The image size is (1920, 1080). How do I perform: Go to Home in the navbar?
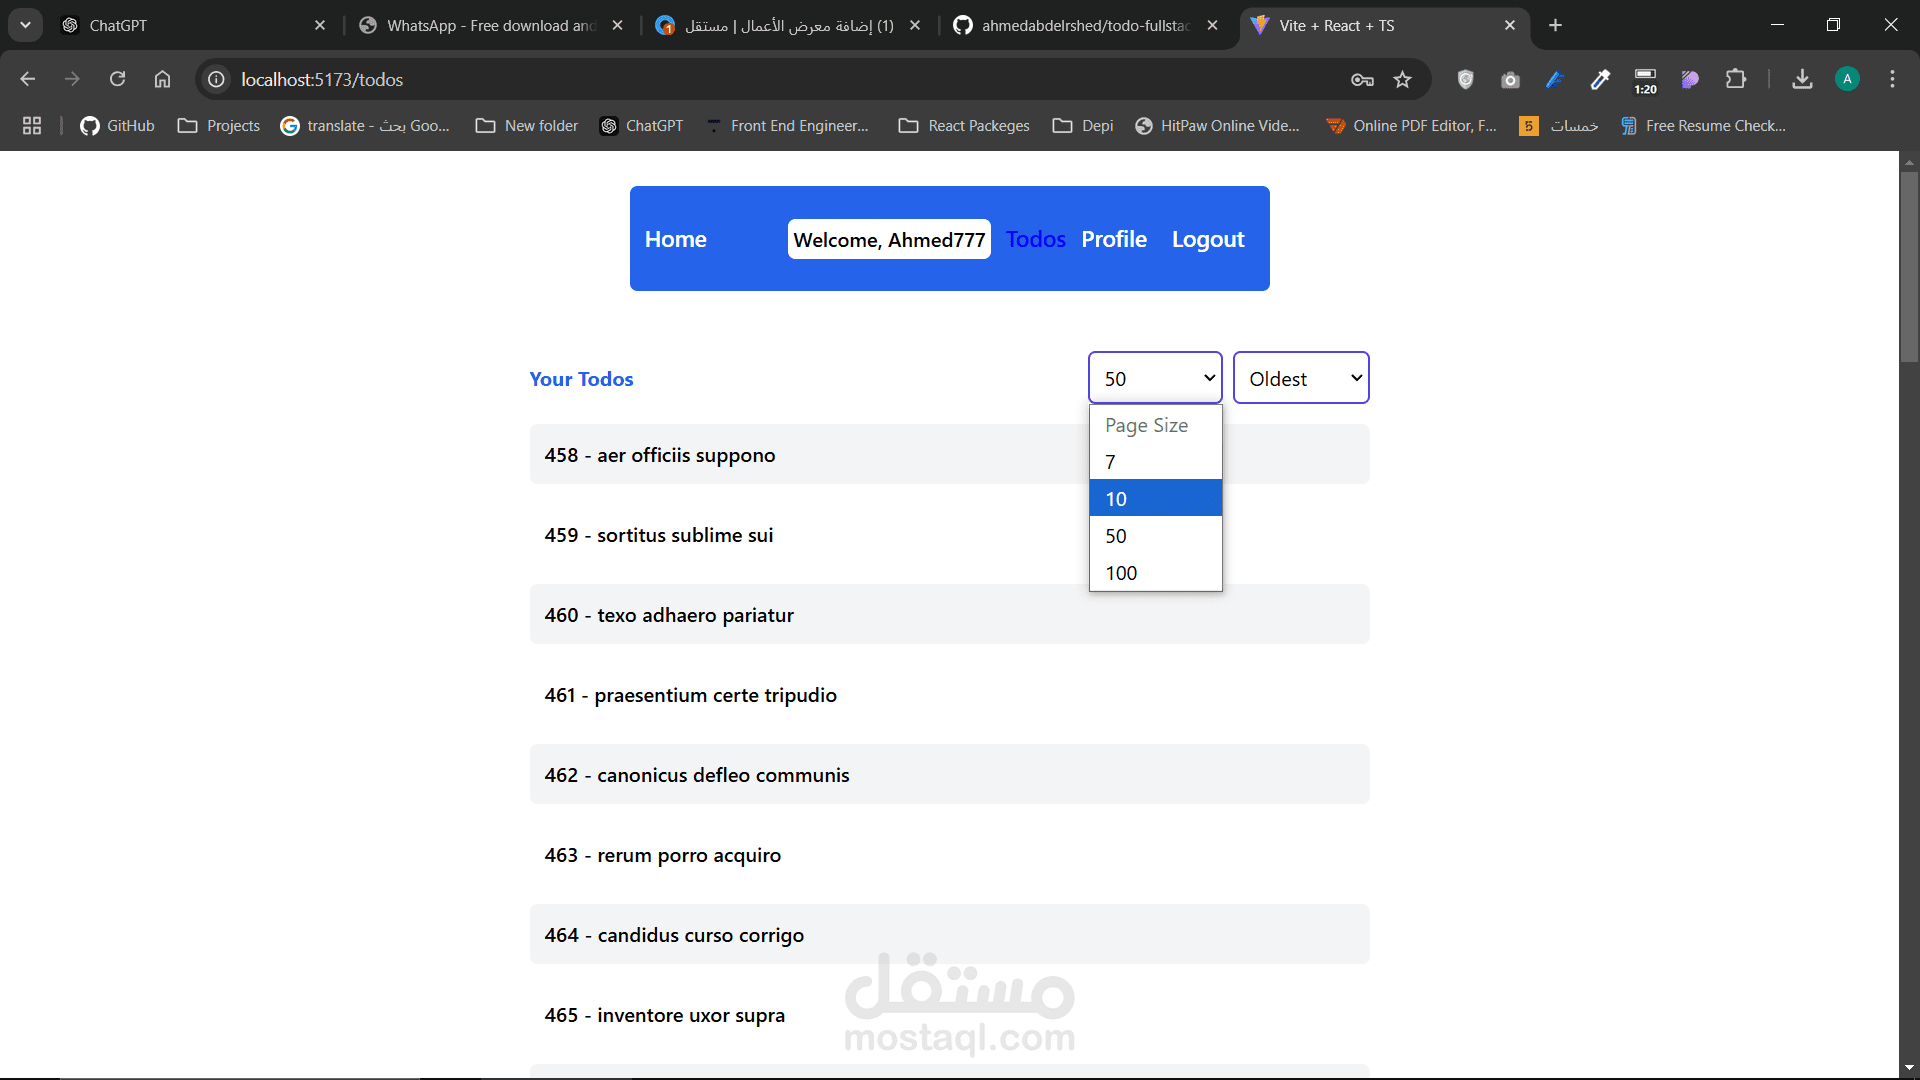tap(675, 239)
